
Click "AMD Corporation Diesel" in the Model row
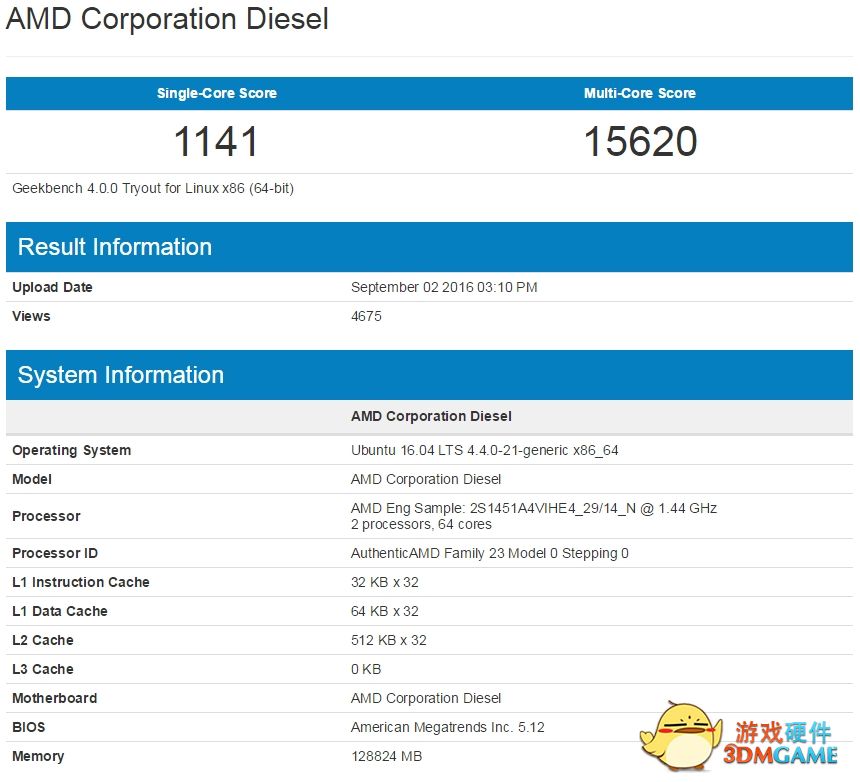pyautogui.click(x=426, y=479)
